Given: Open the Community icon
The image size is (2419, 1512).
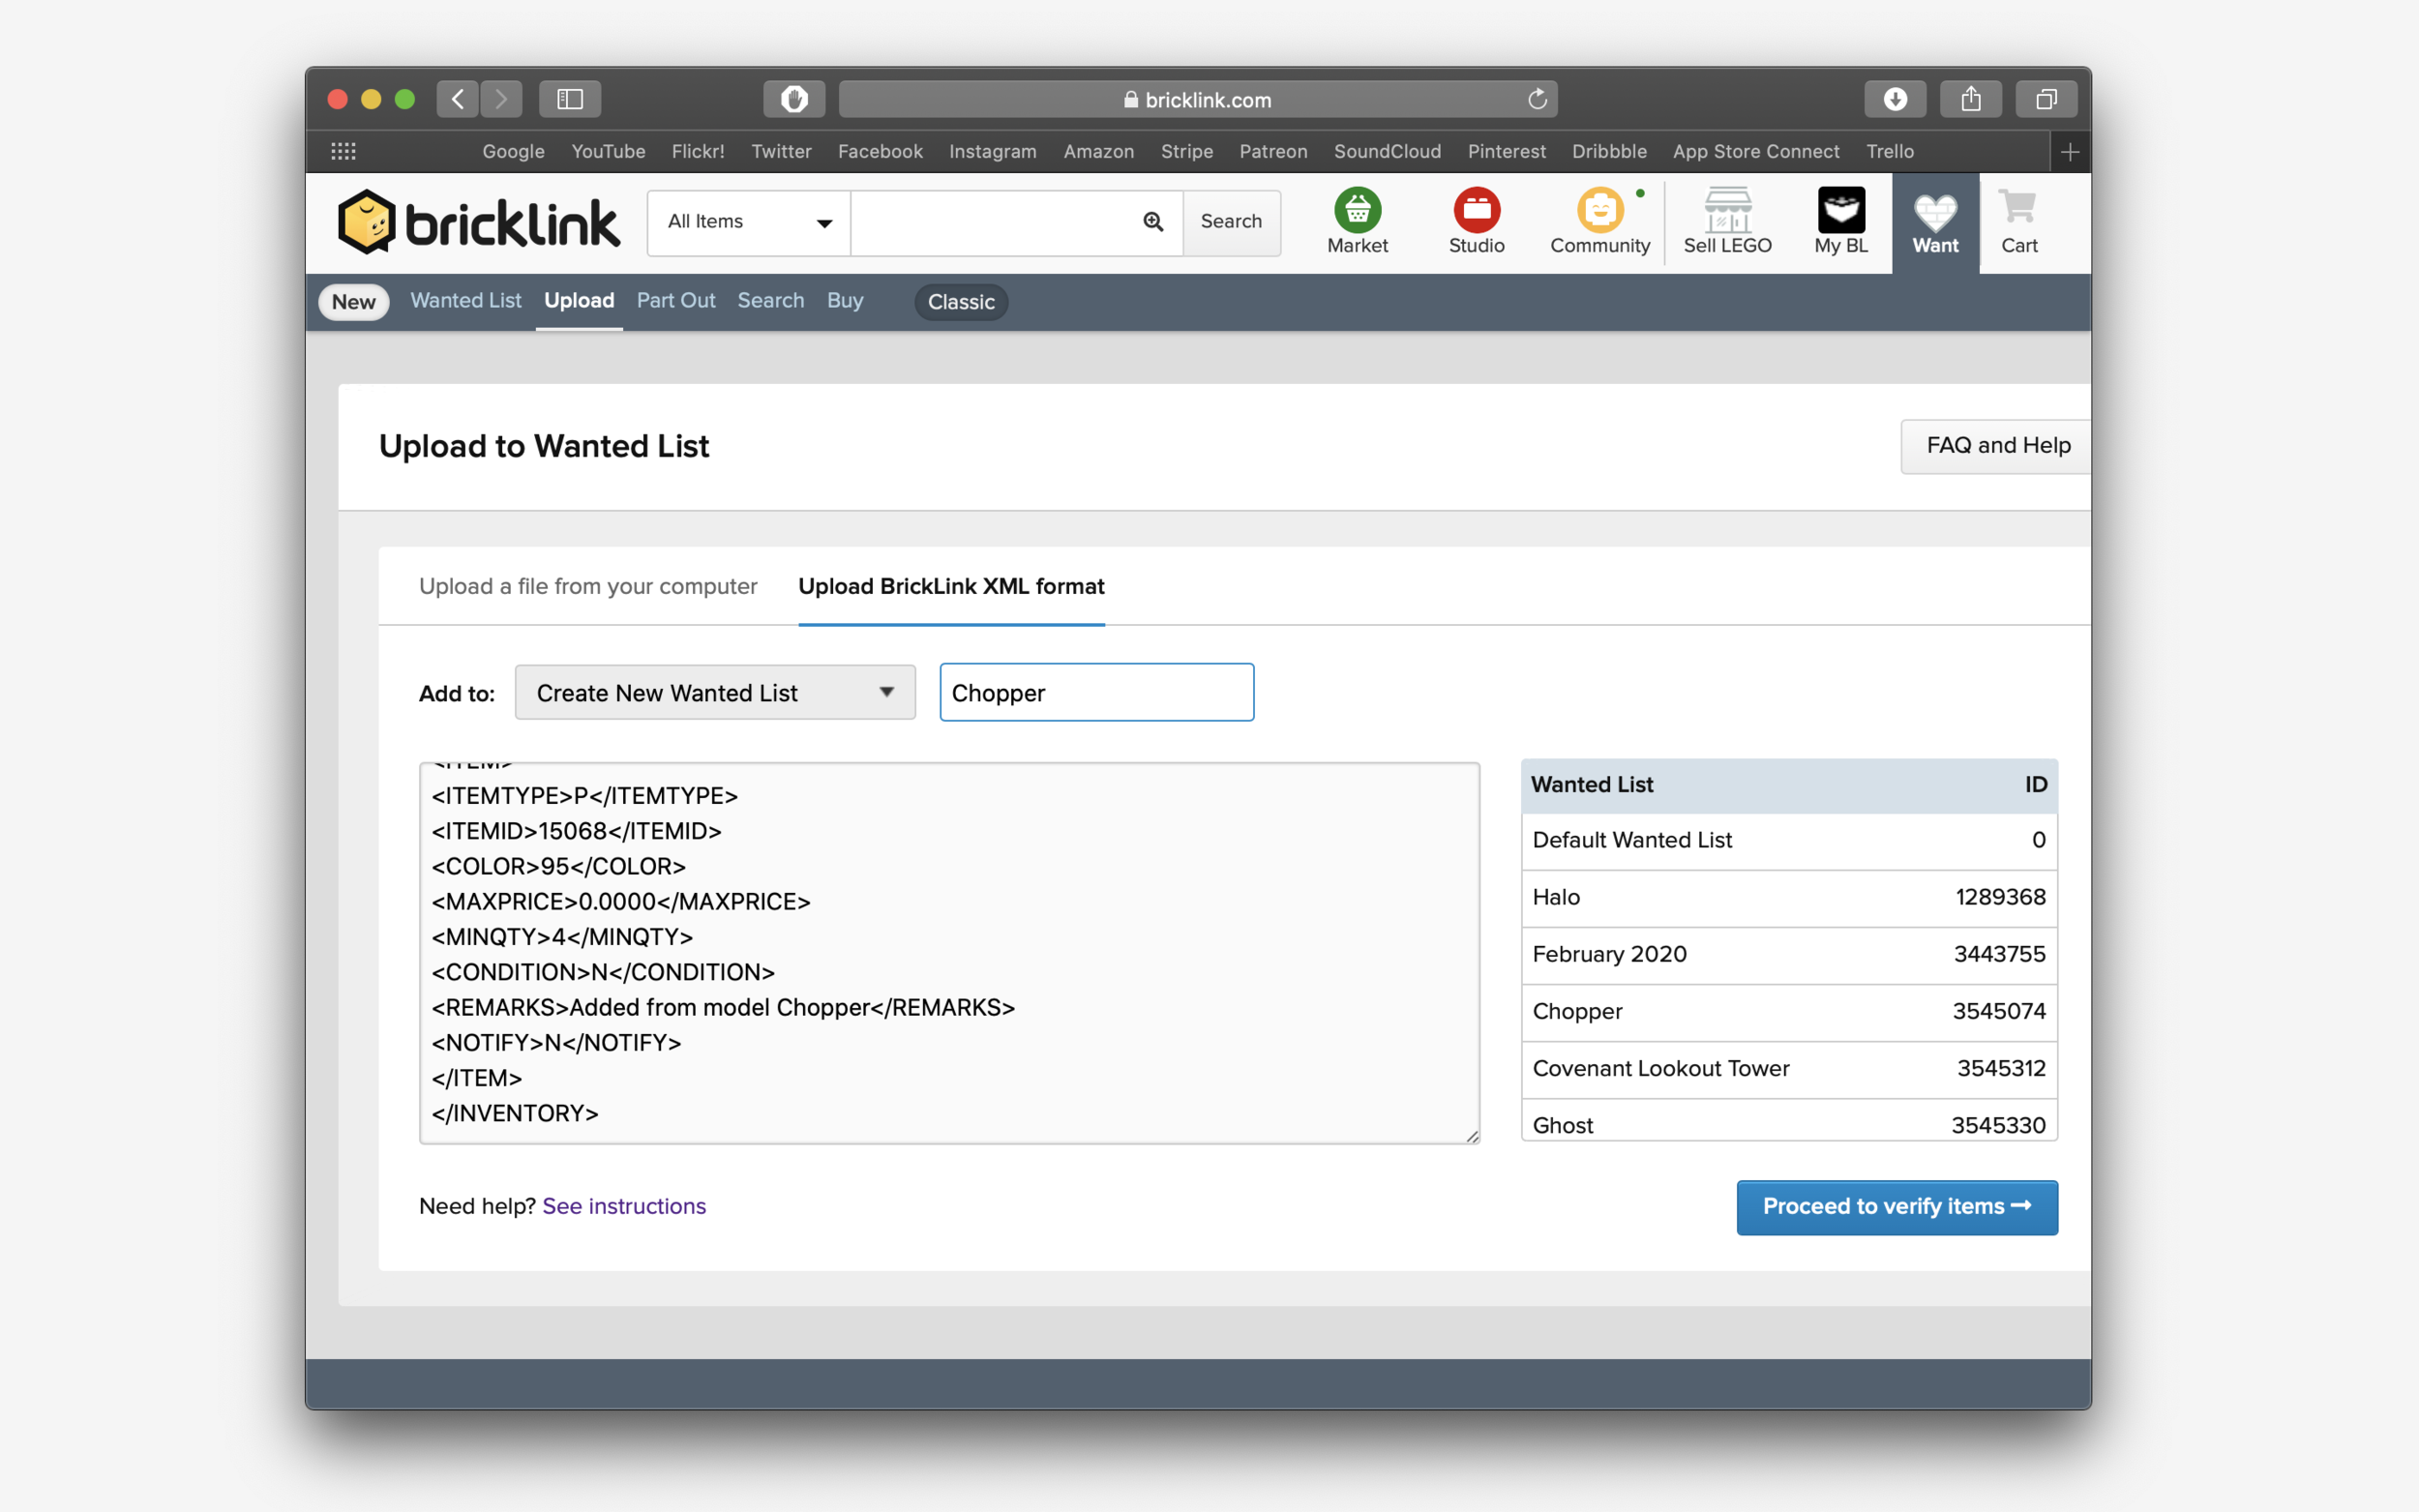Looking at the screenshot, I should 1599,211.
